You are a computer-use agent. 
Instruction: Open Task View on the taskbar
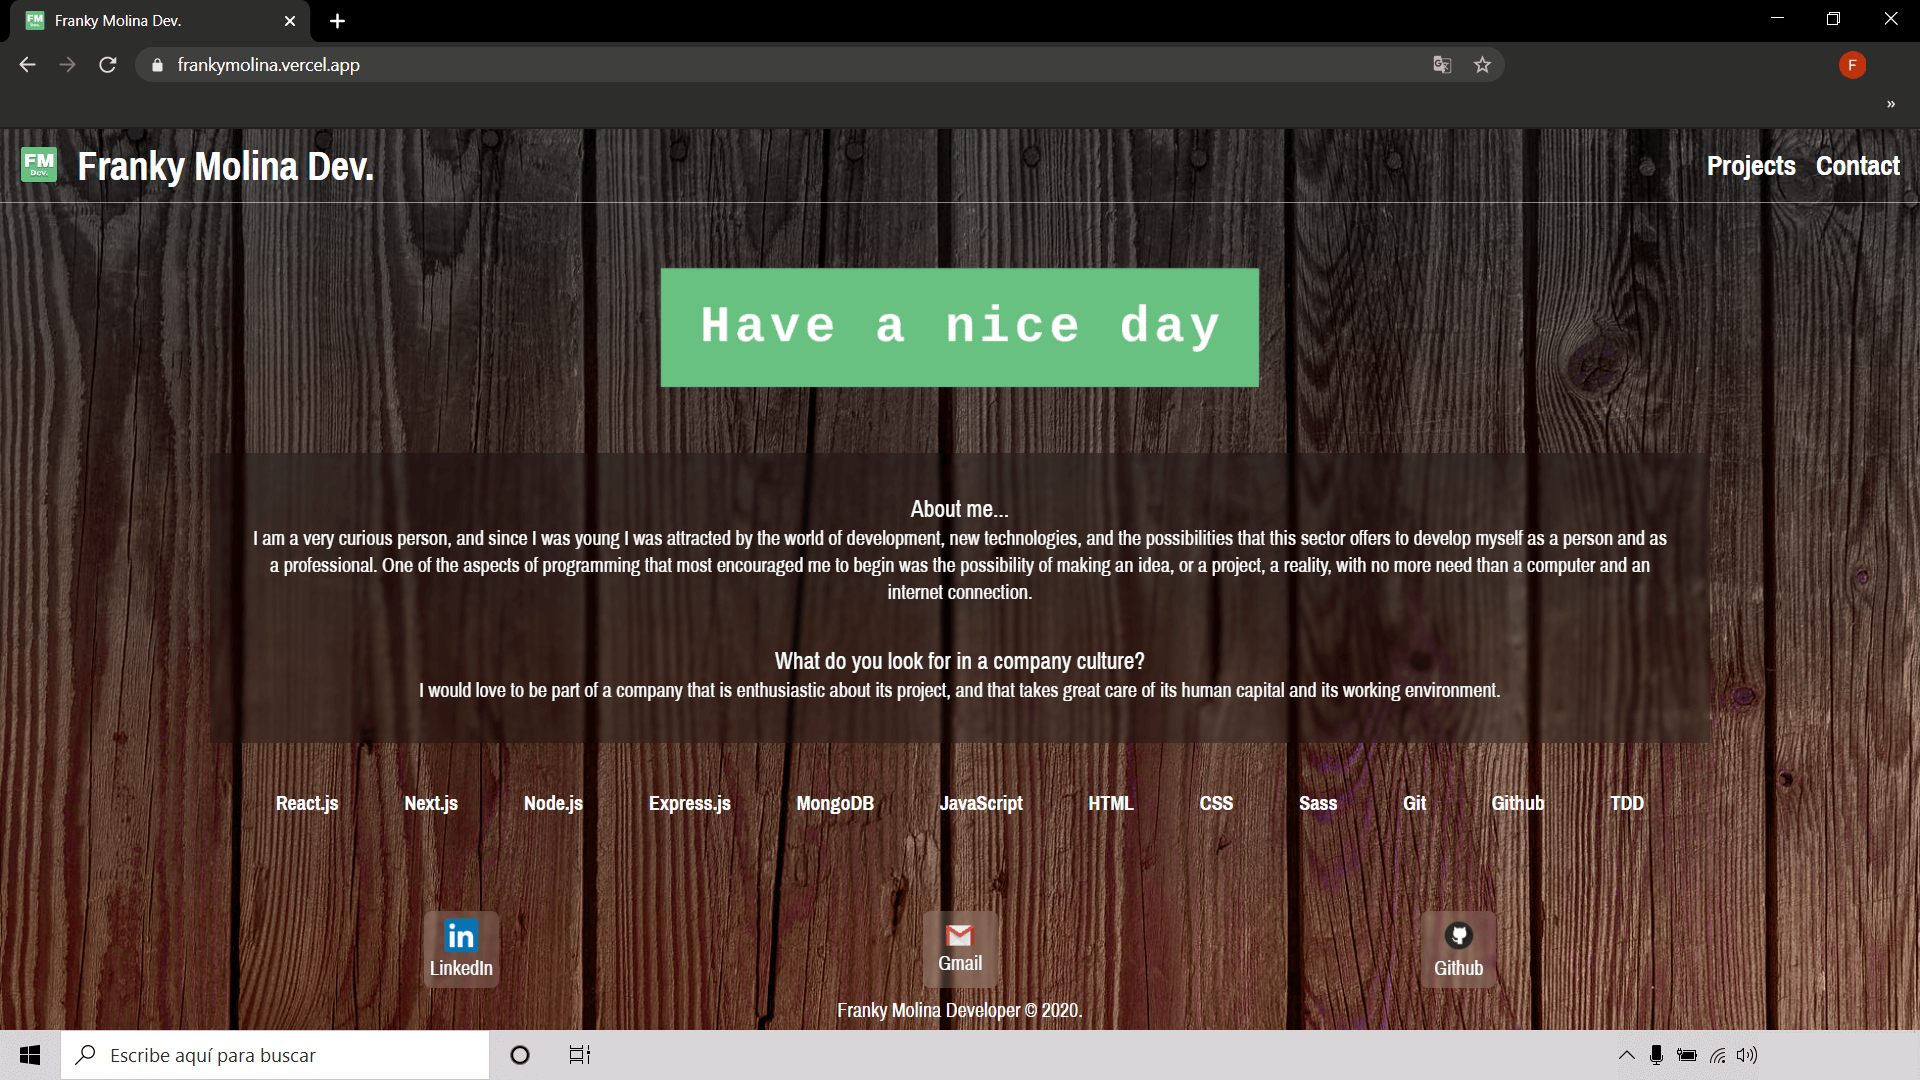click(580, 1055)
